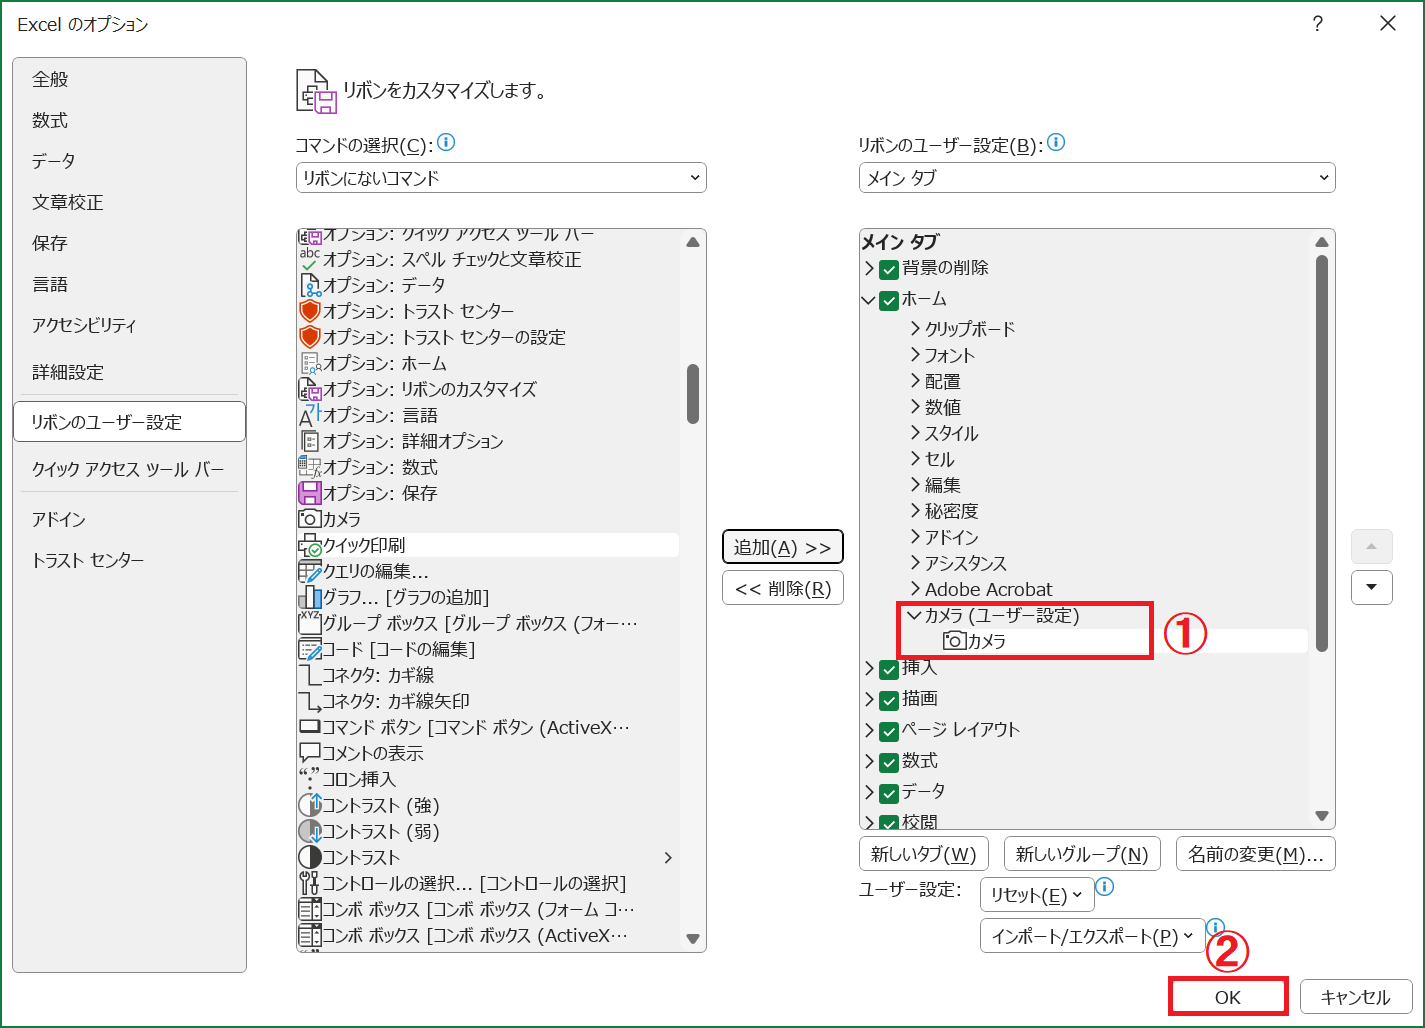Open the コマンドの選択 dropdown

pos(501,178)
